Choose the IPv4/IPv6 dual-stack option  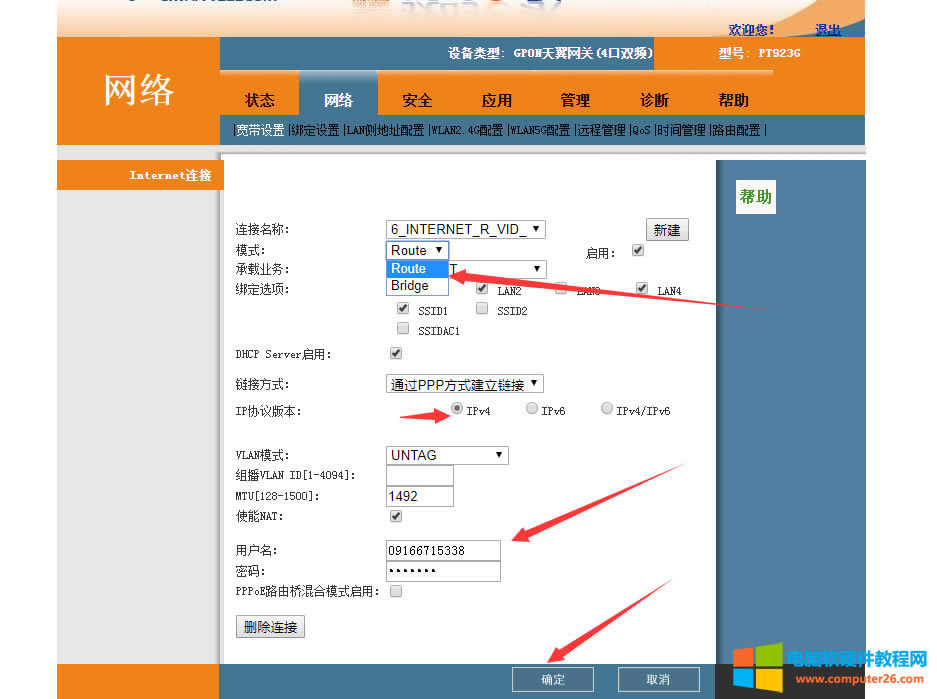coord(607,409)
